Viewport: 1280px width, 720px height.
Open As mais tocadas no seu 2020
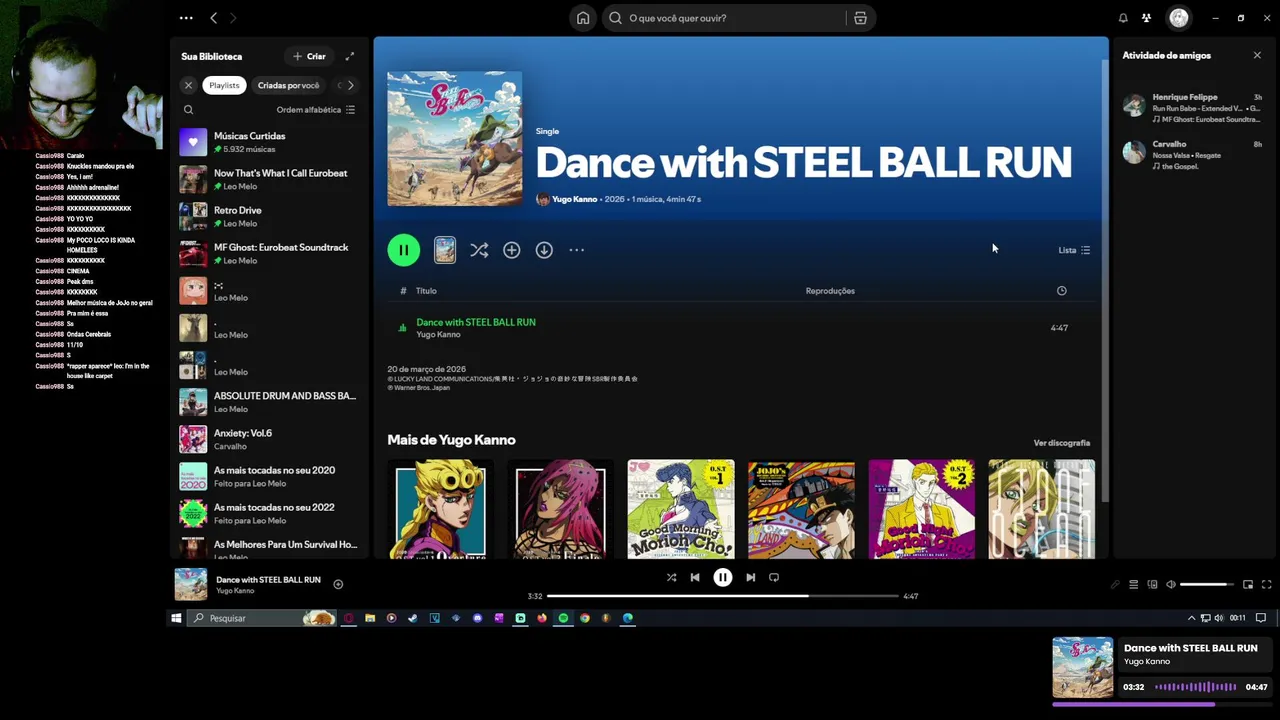click(268, 476)
